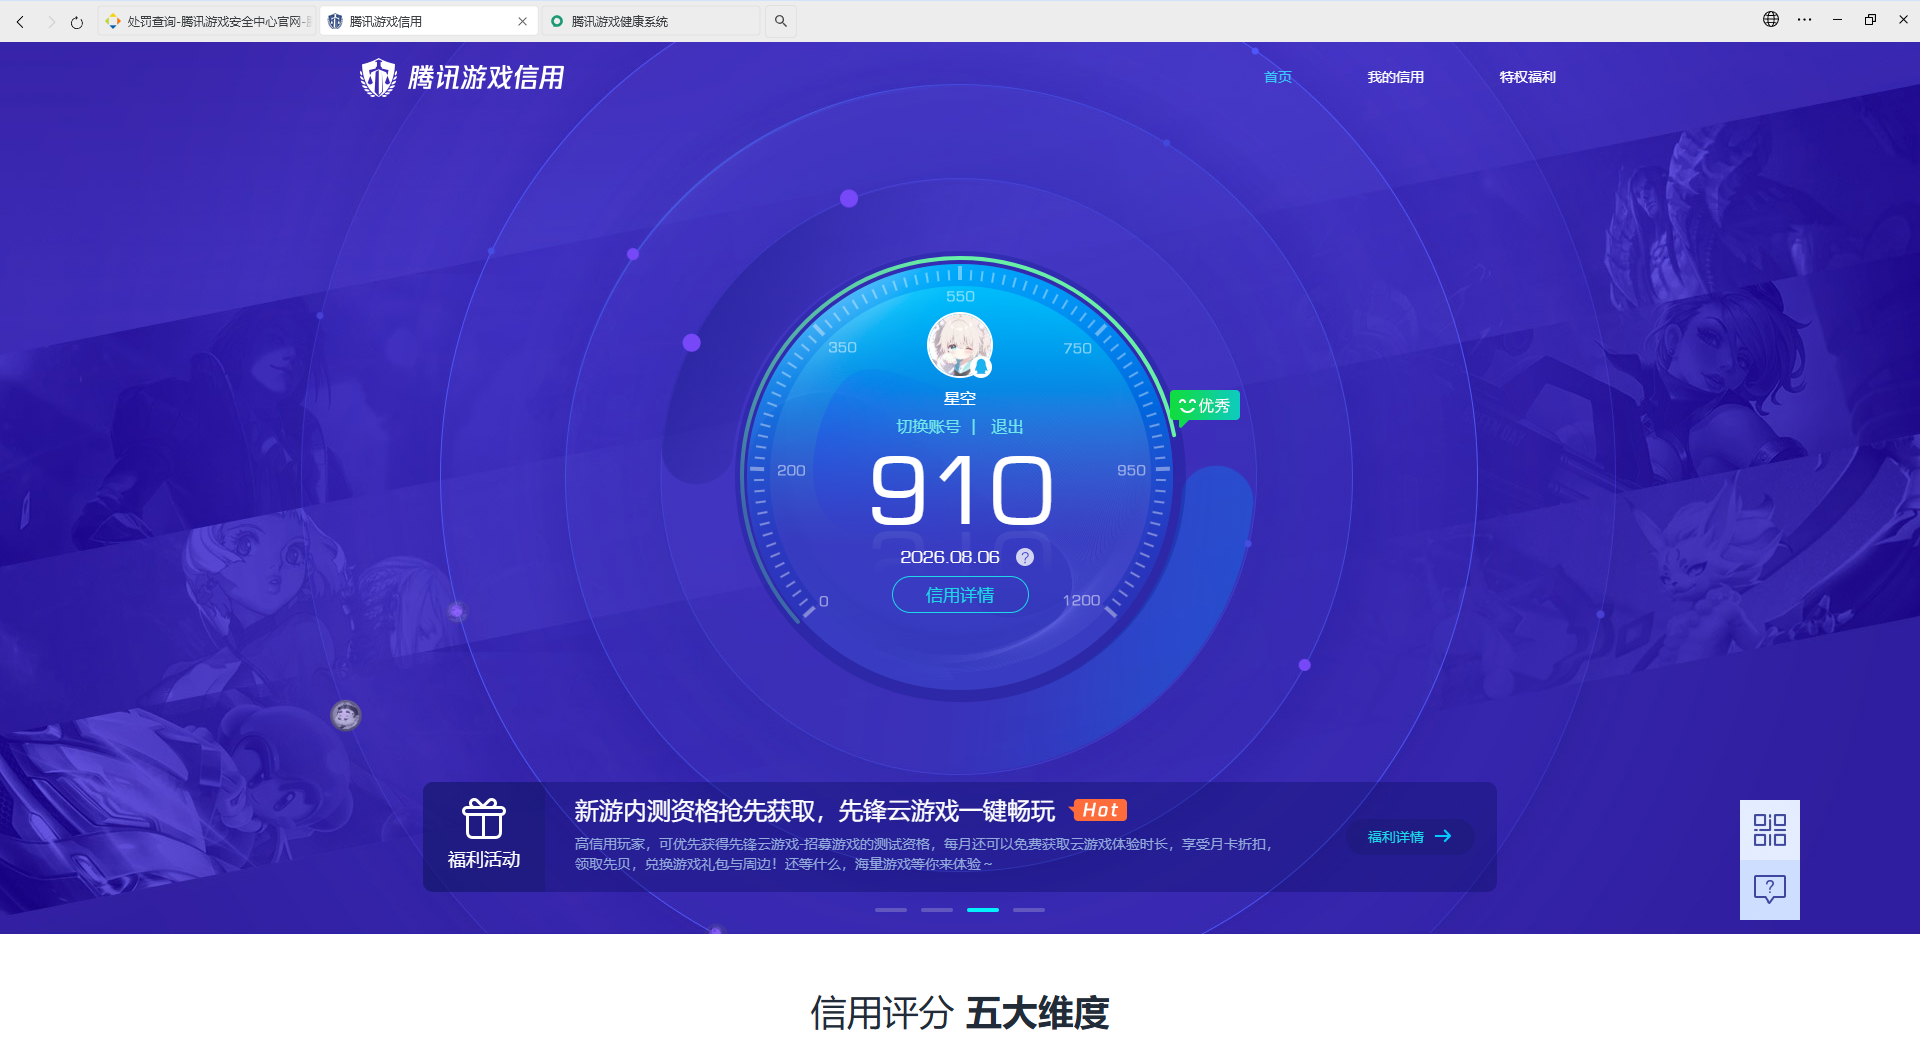Open the feedback question bubble icon

pos(1770,890)
